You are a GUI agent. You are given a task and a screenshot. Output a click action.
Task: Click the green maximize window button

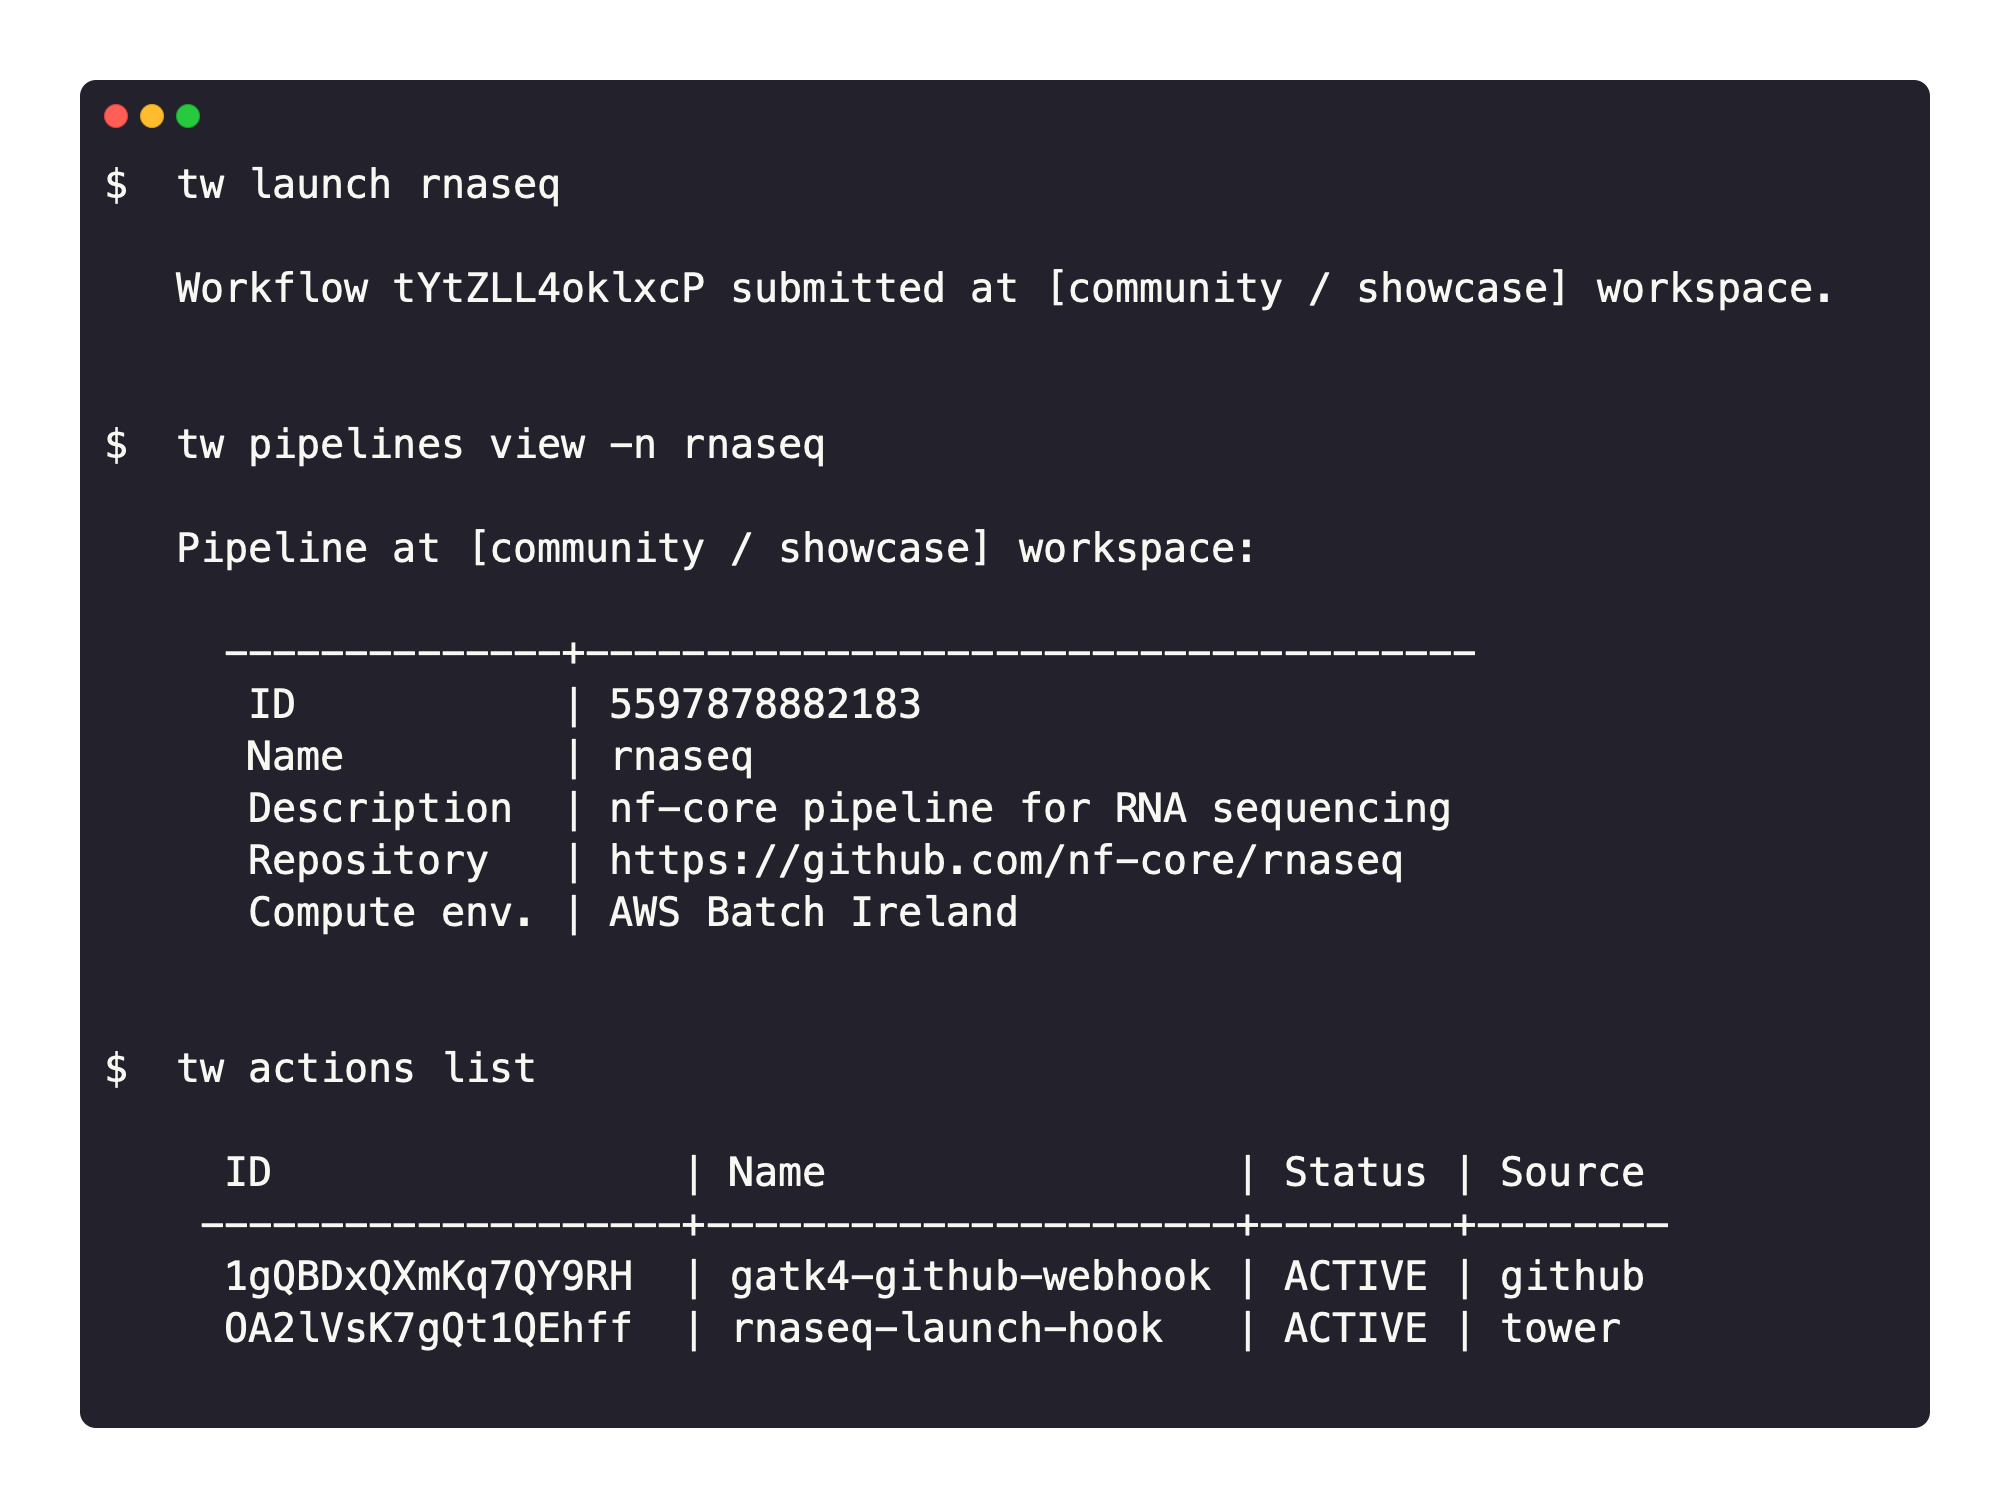tap(188, 116)
